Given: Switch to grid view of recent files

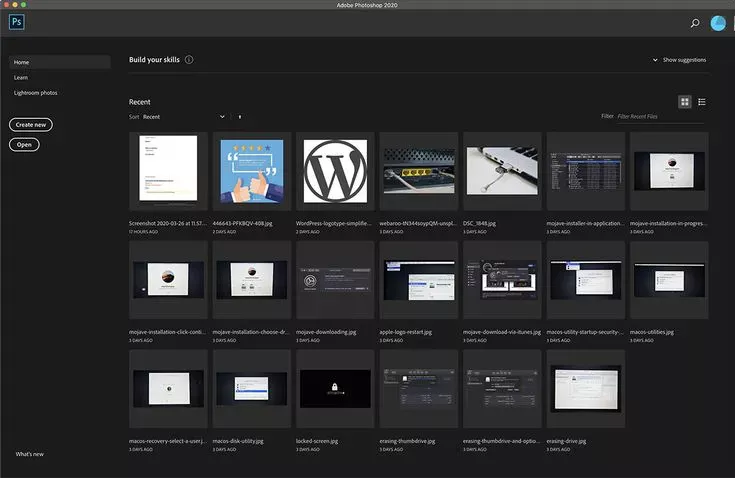Looking at the screenshot, I should [x=685, y=102].
